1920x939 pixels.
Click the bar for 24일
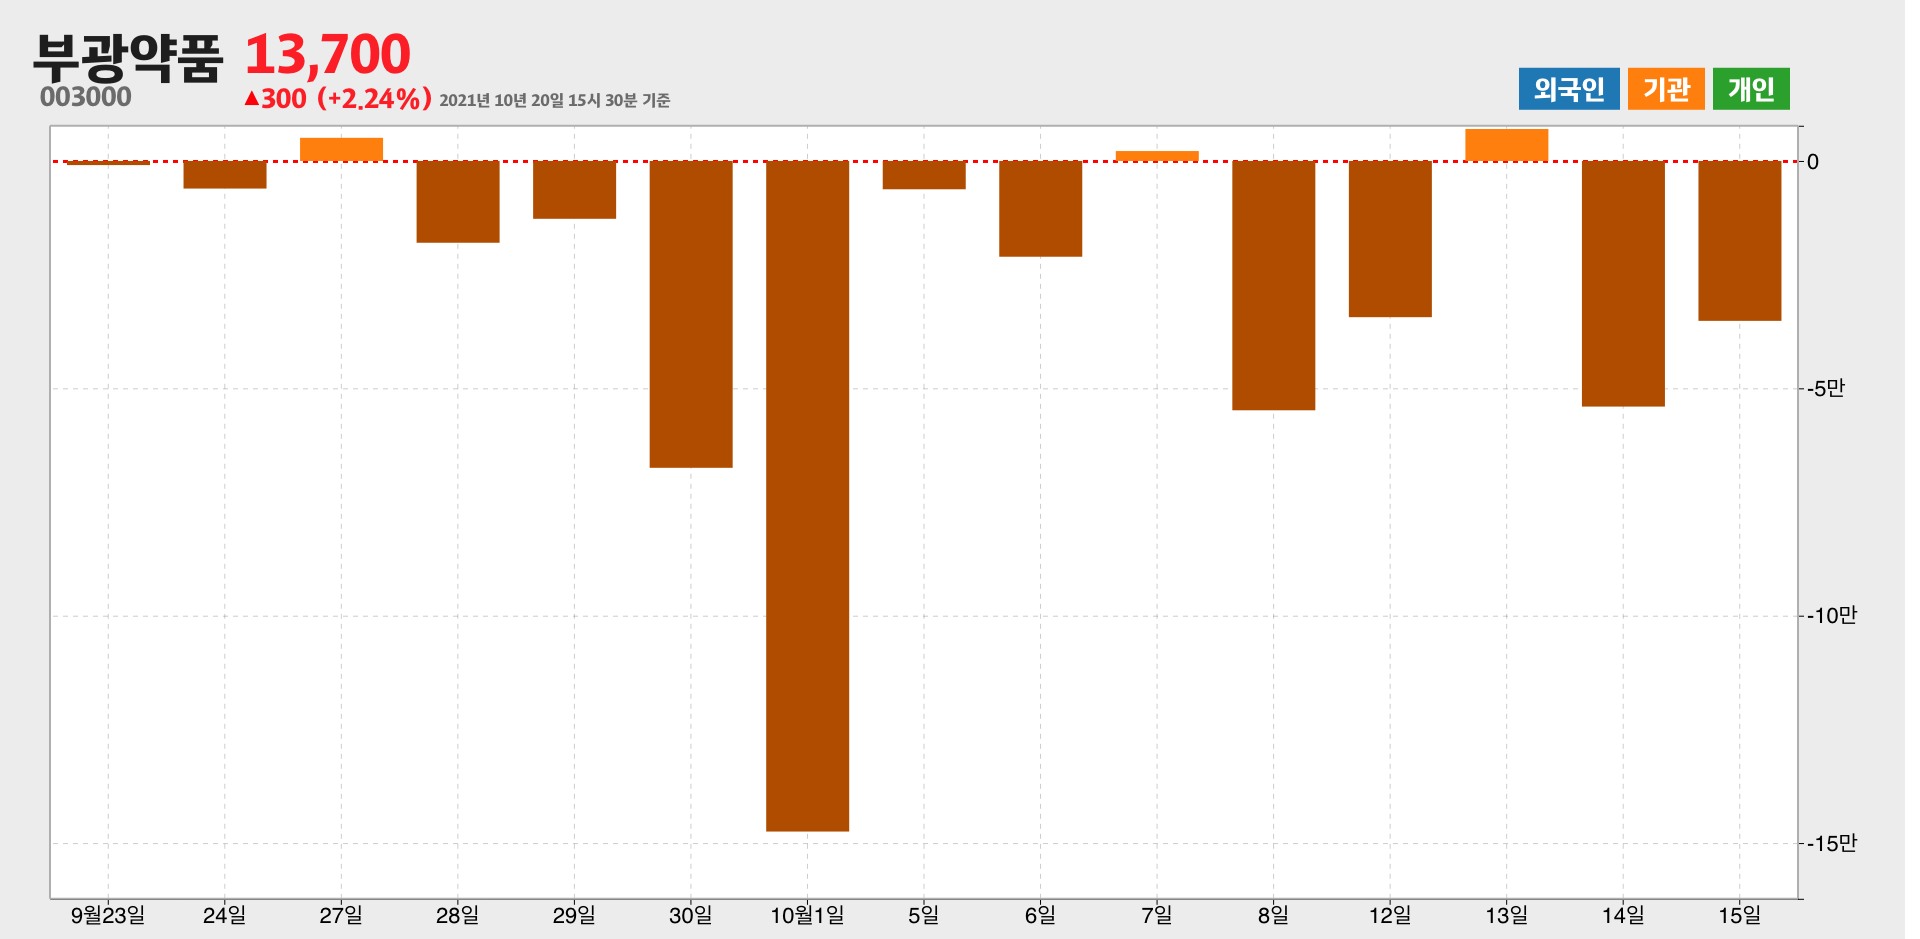[x=225, y=175]
